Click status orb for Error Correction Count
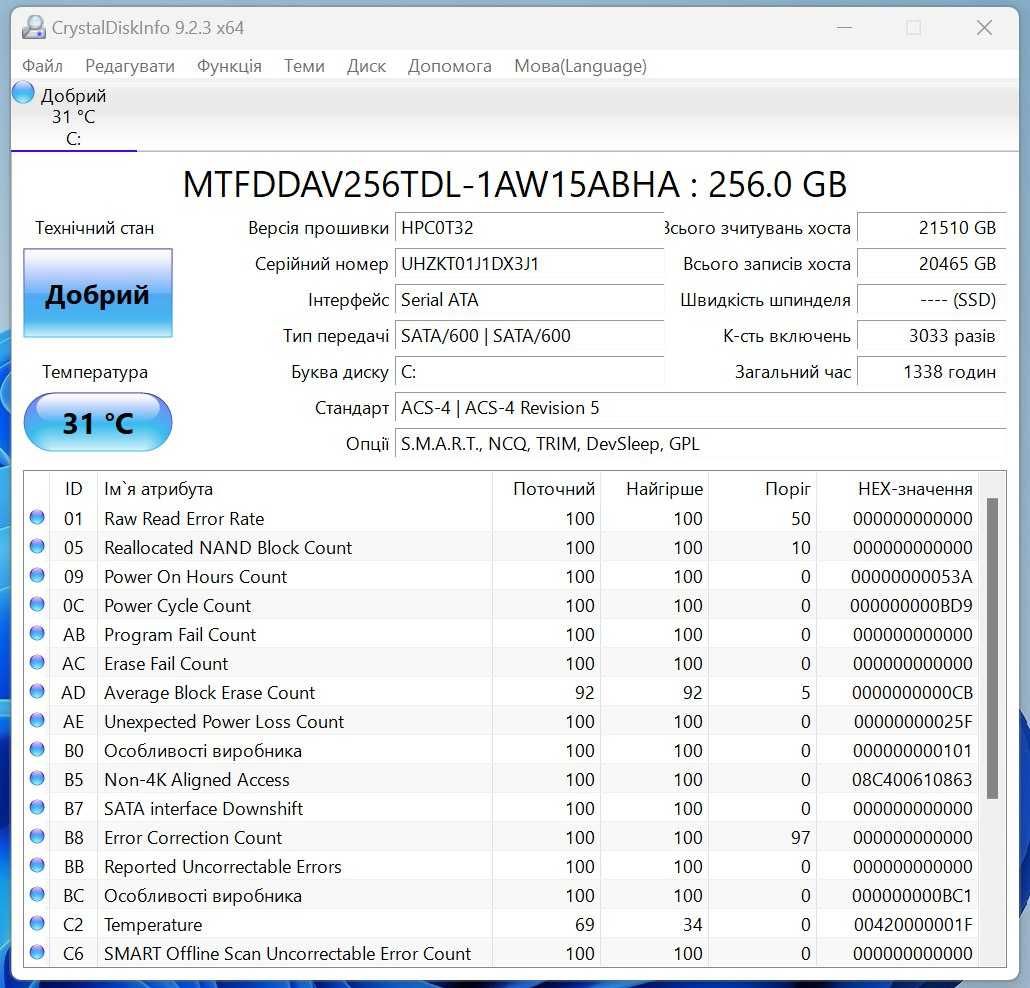The height and width of the screenshot is (988, 1030). click(x=37, y=836)
